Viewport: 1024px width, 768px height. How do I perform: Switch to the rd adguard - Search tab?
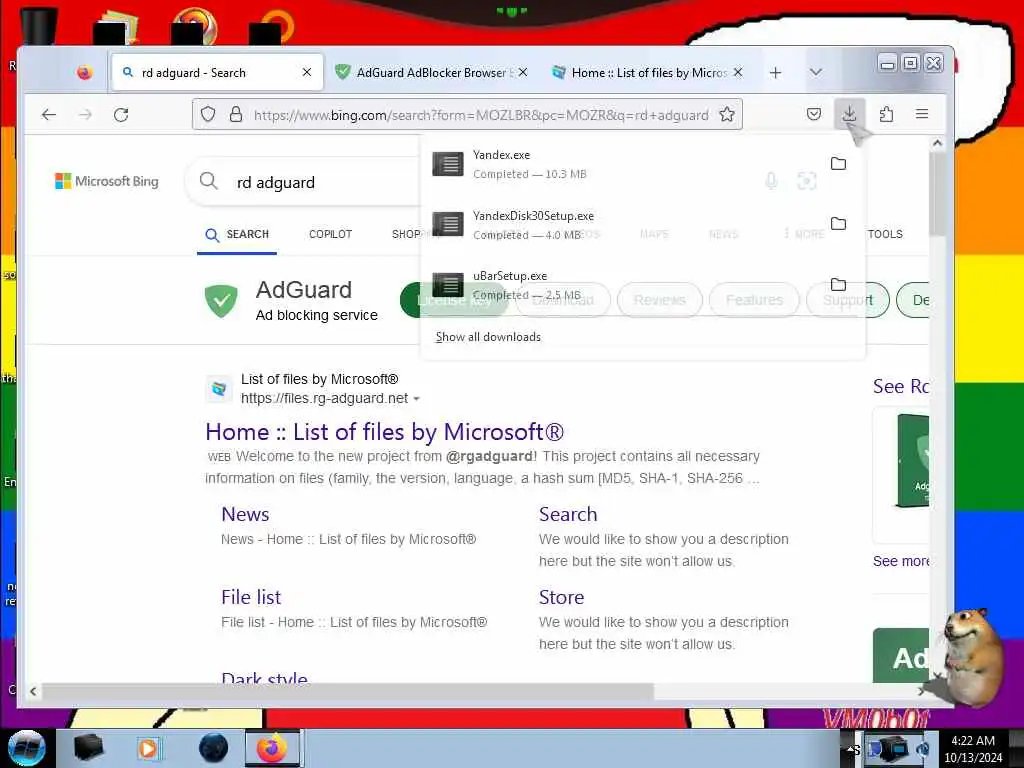coord(217,72)
